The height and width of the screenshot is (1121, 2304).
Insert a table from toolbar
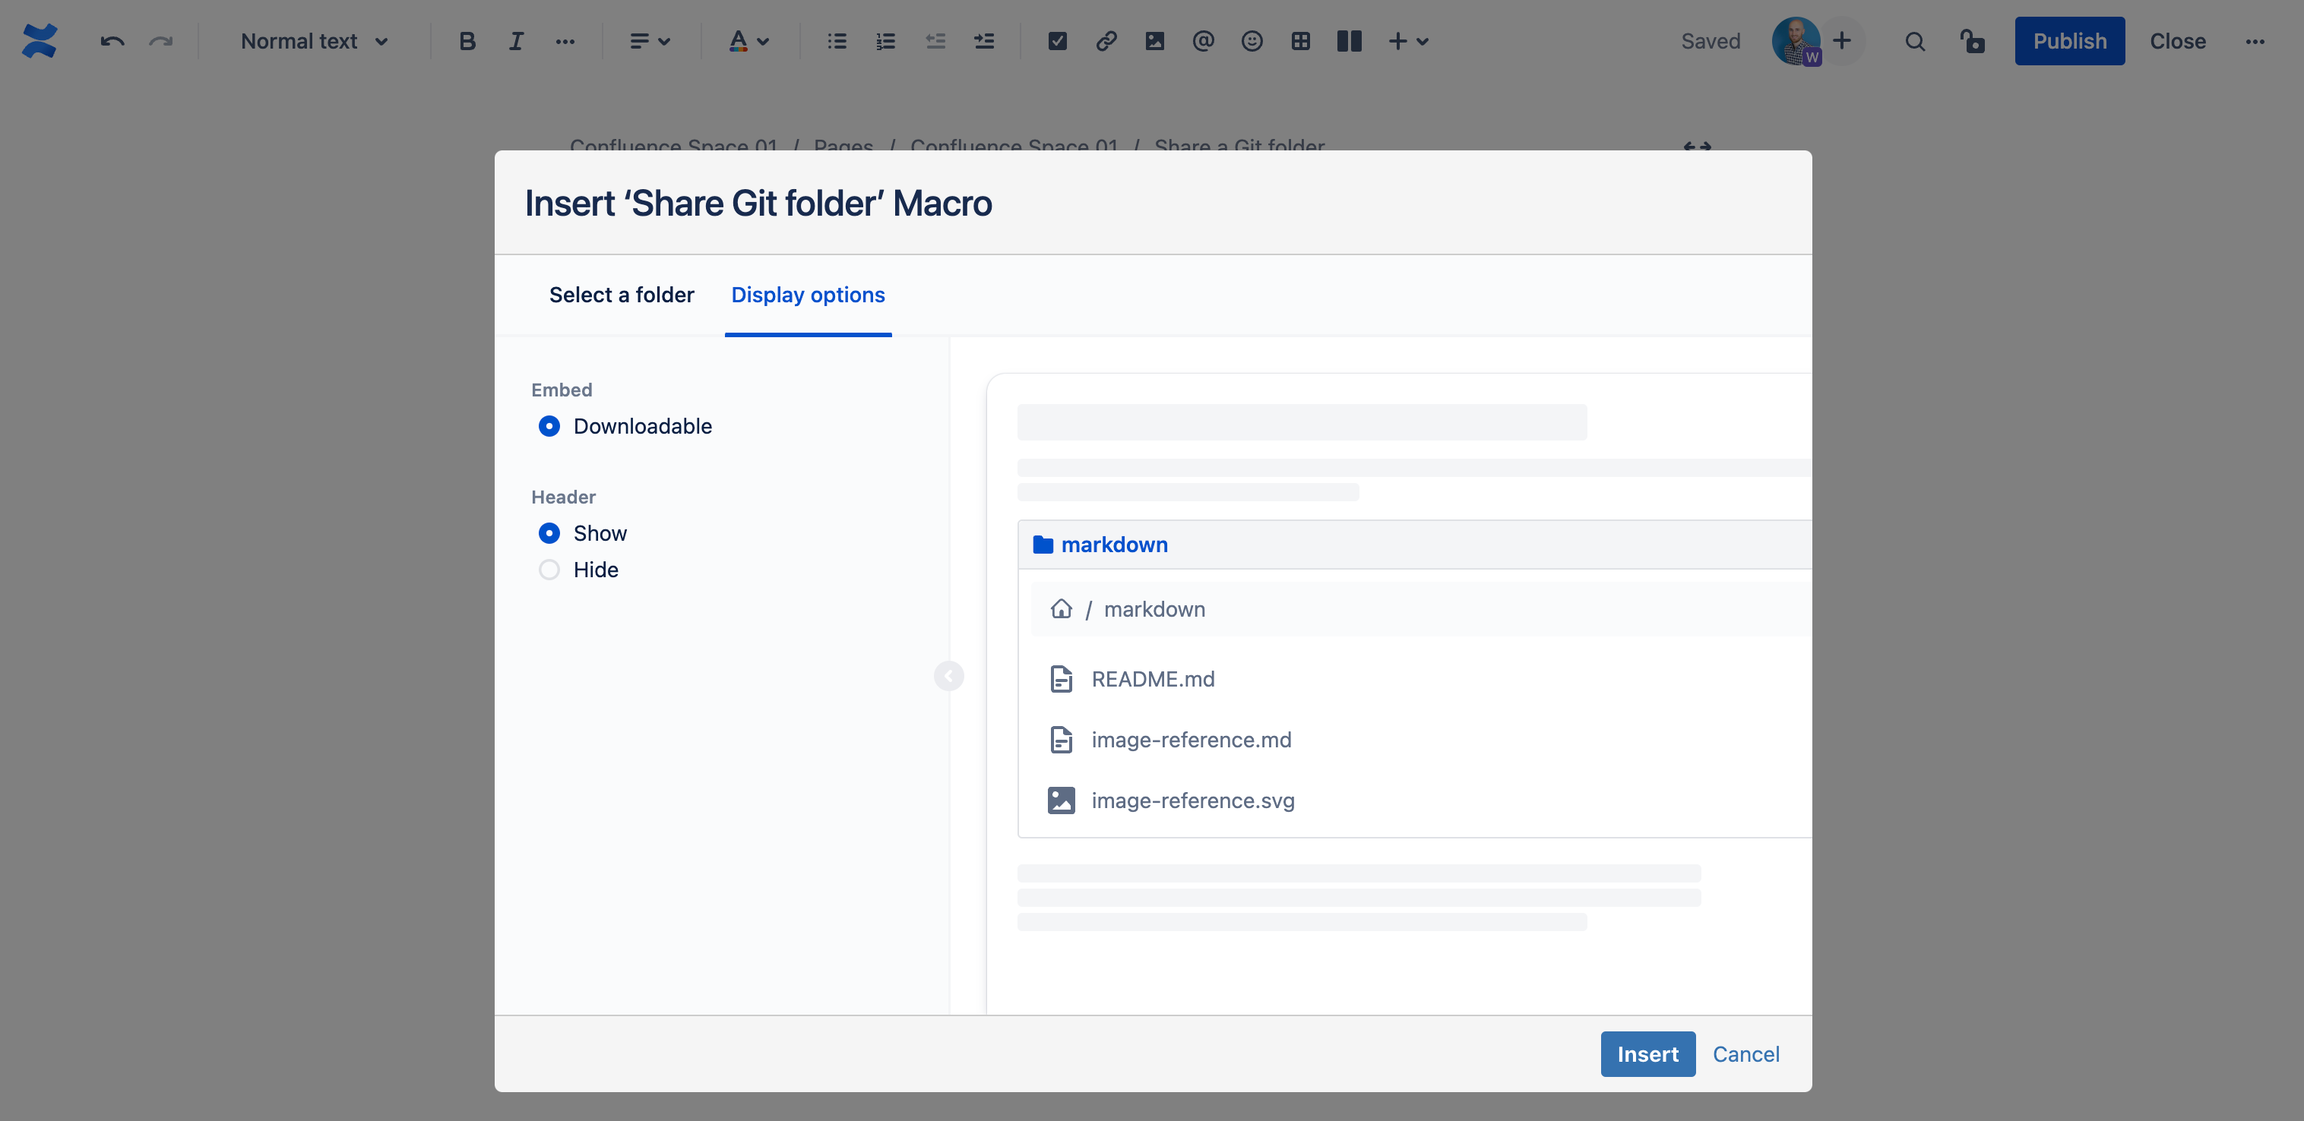point(1300,41)
